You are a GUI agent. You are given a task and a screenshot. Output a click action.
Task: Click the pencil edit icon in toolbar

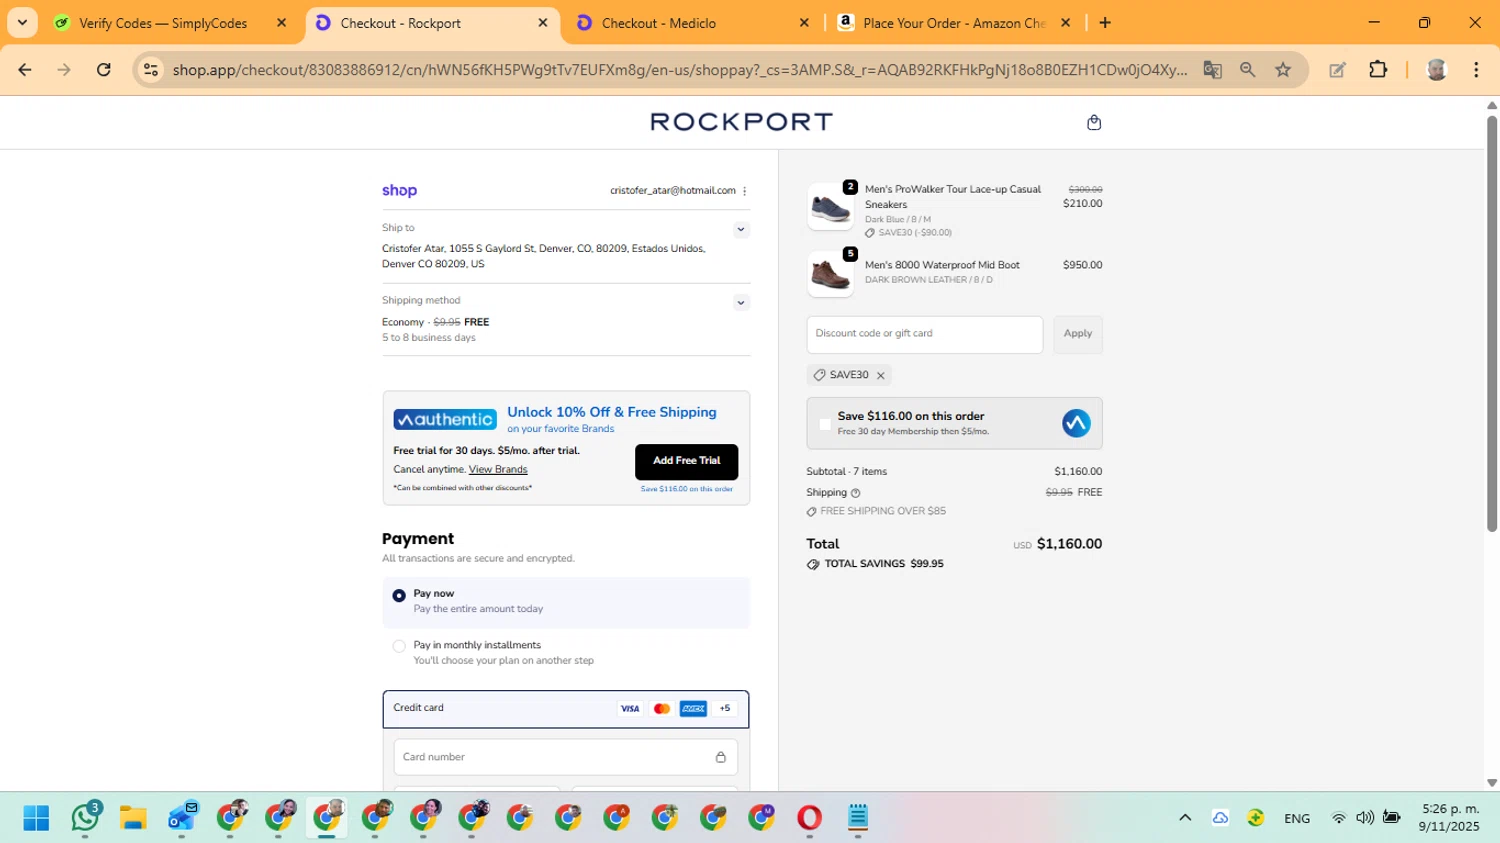[1337, 69]
